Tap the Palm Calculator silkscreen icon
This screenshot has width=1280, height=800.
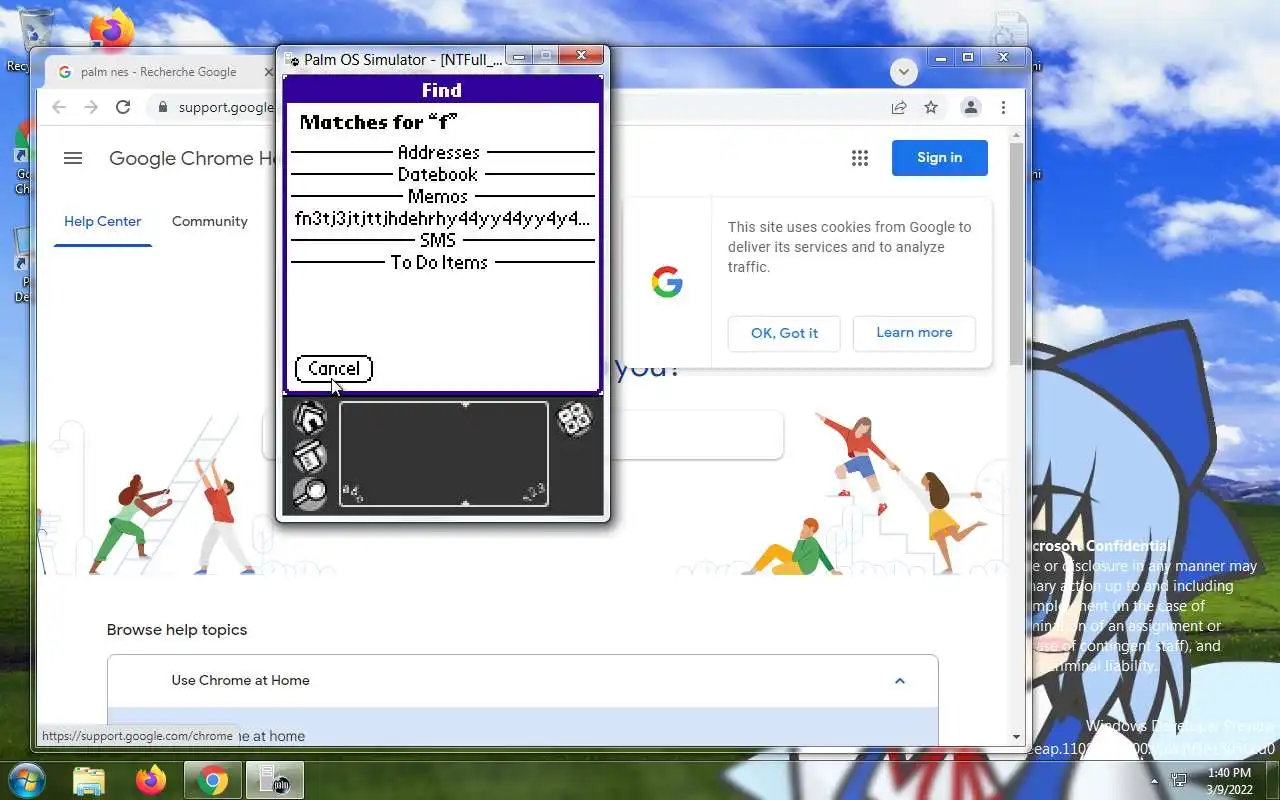574,419
